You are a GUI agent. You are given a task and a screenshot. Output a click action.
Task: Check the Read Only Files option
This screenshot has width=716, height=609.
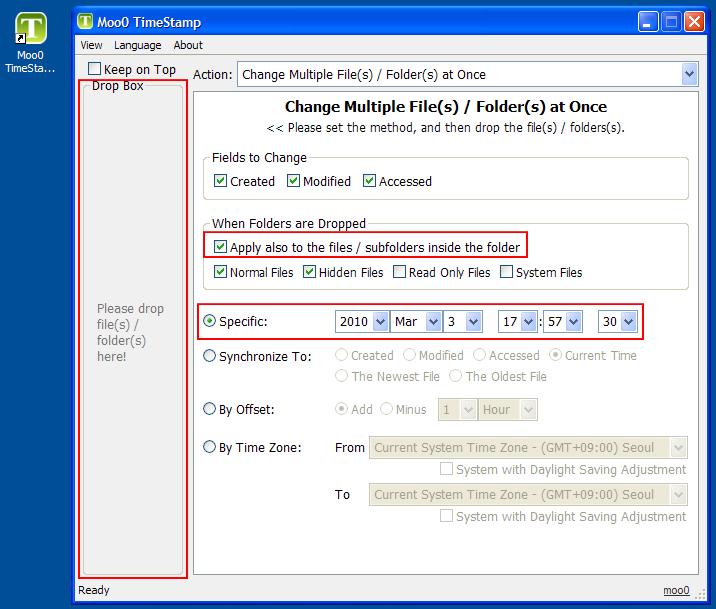[x=399, y=272]
